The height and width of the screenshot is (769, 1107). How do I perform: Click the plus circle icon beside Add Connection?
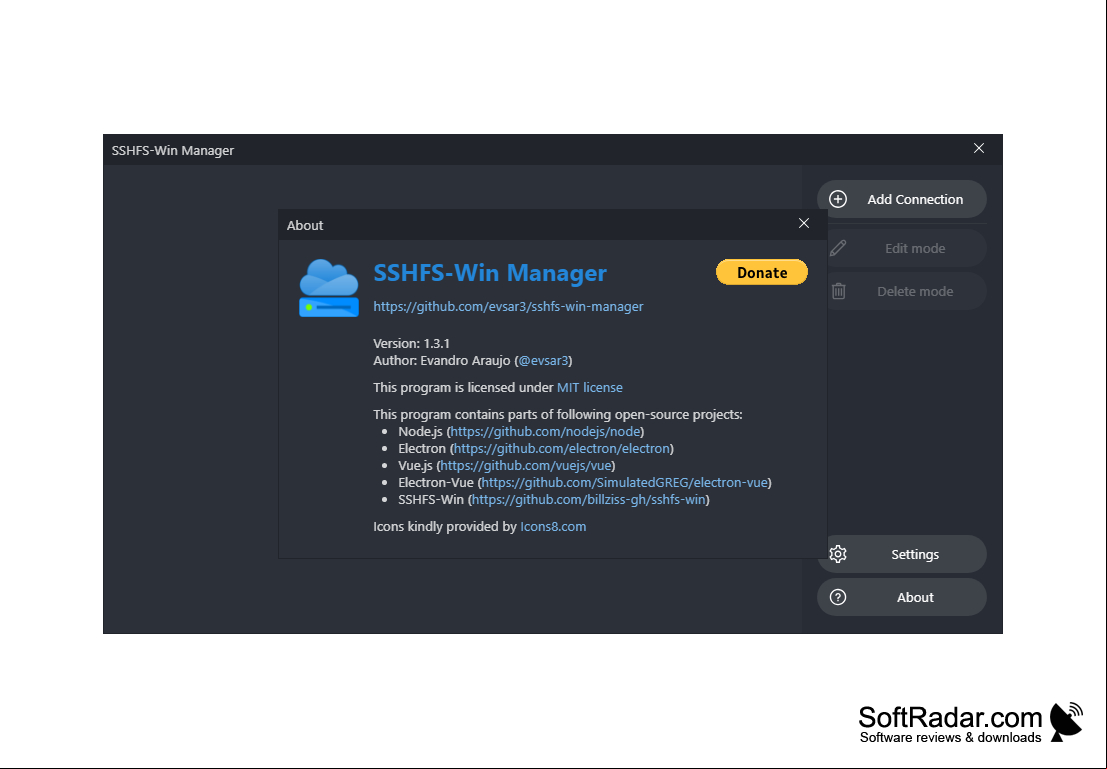tap(838, 199)
